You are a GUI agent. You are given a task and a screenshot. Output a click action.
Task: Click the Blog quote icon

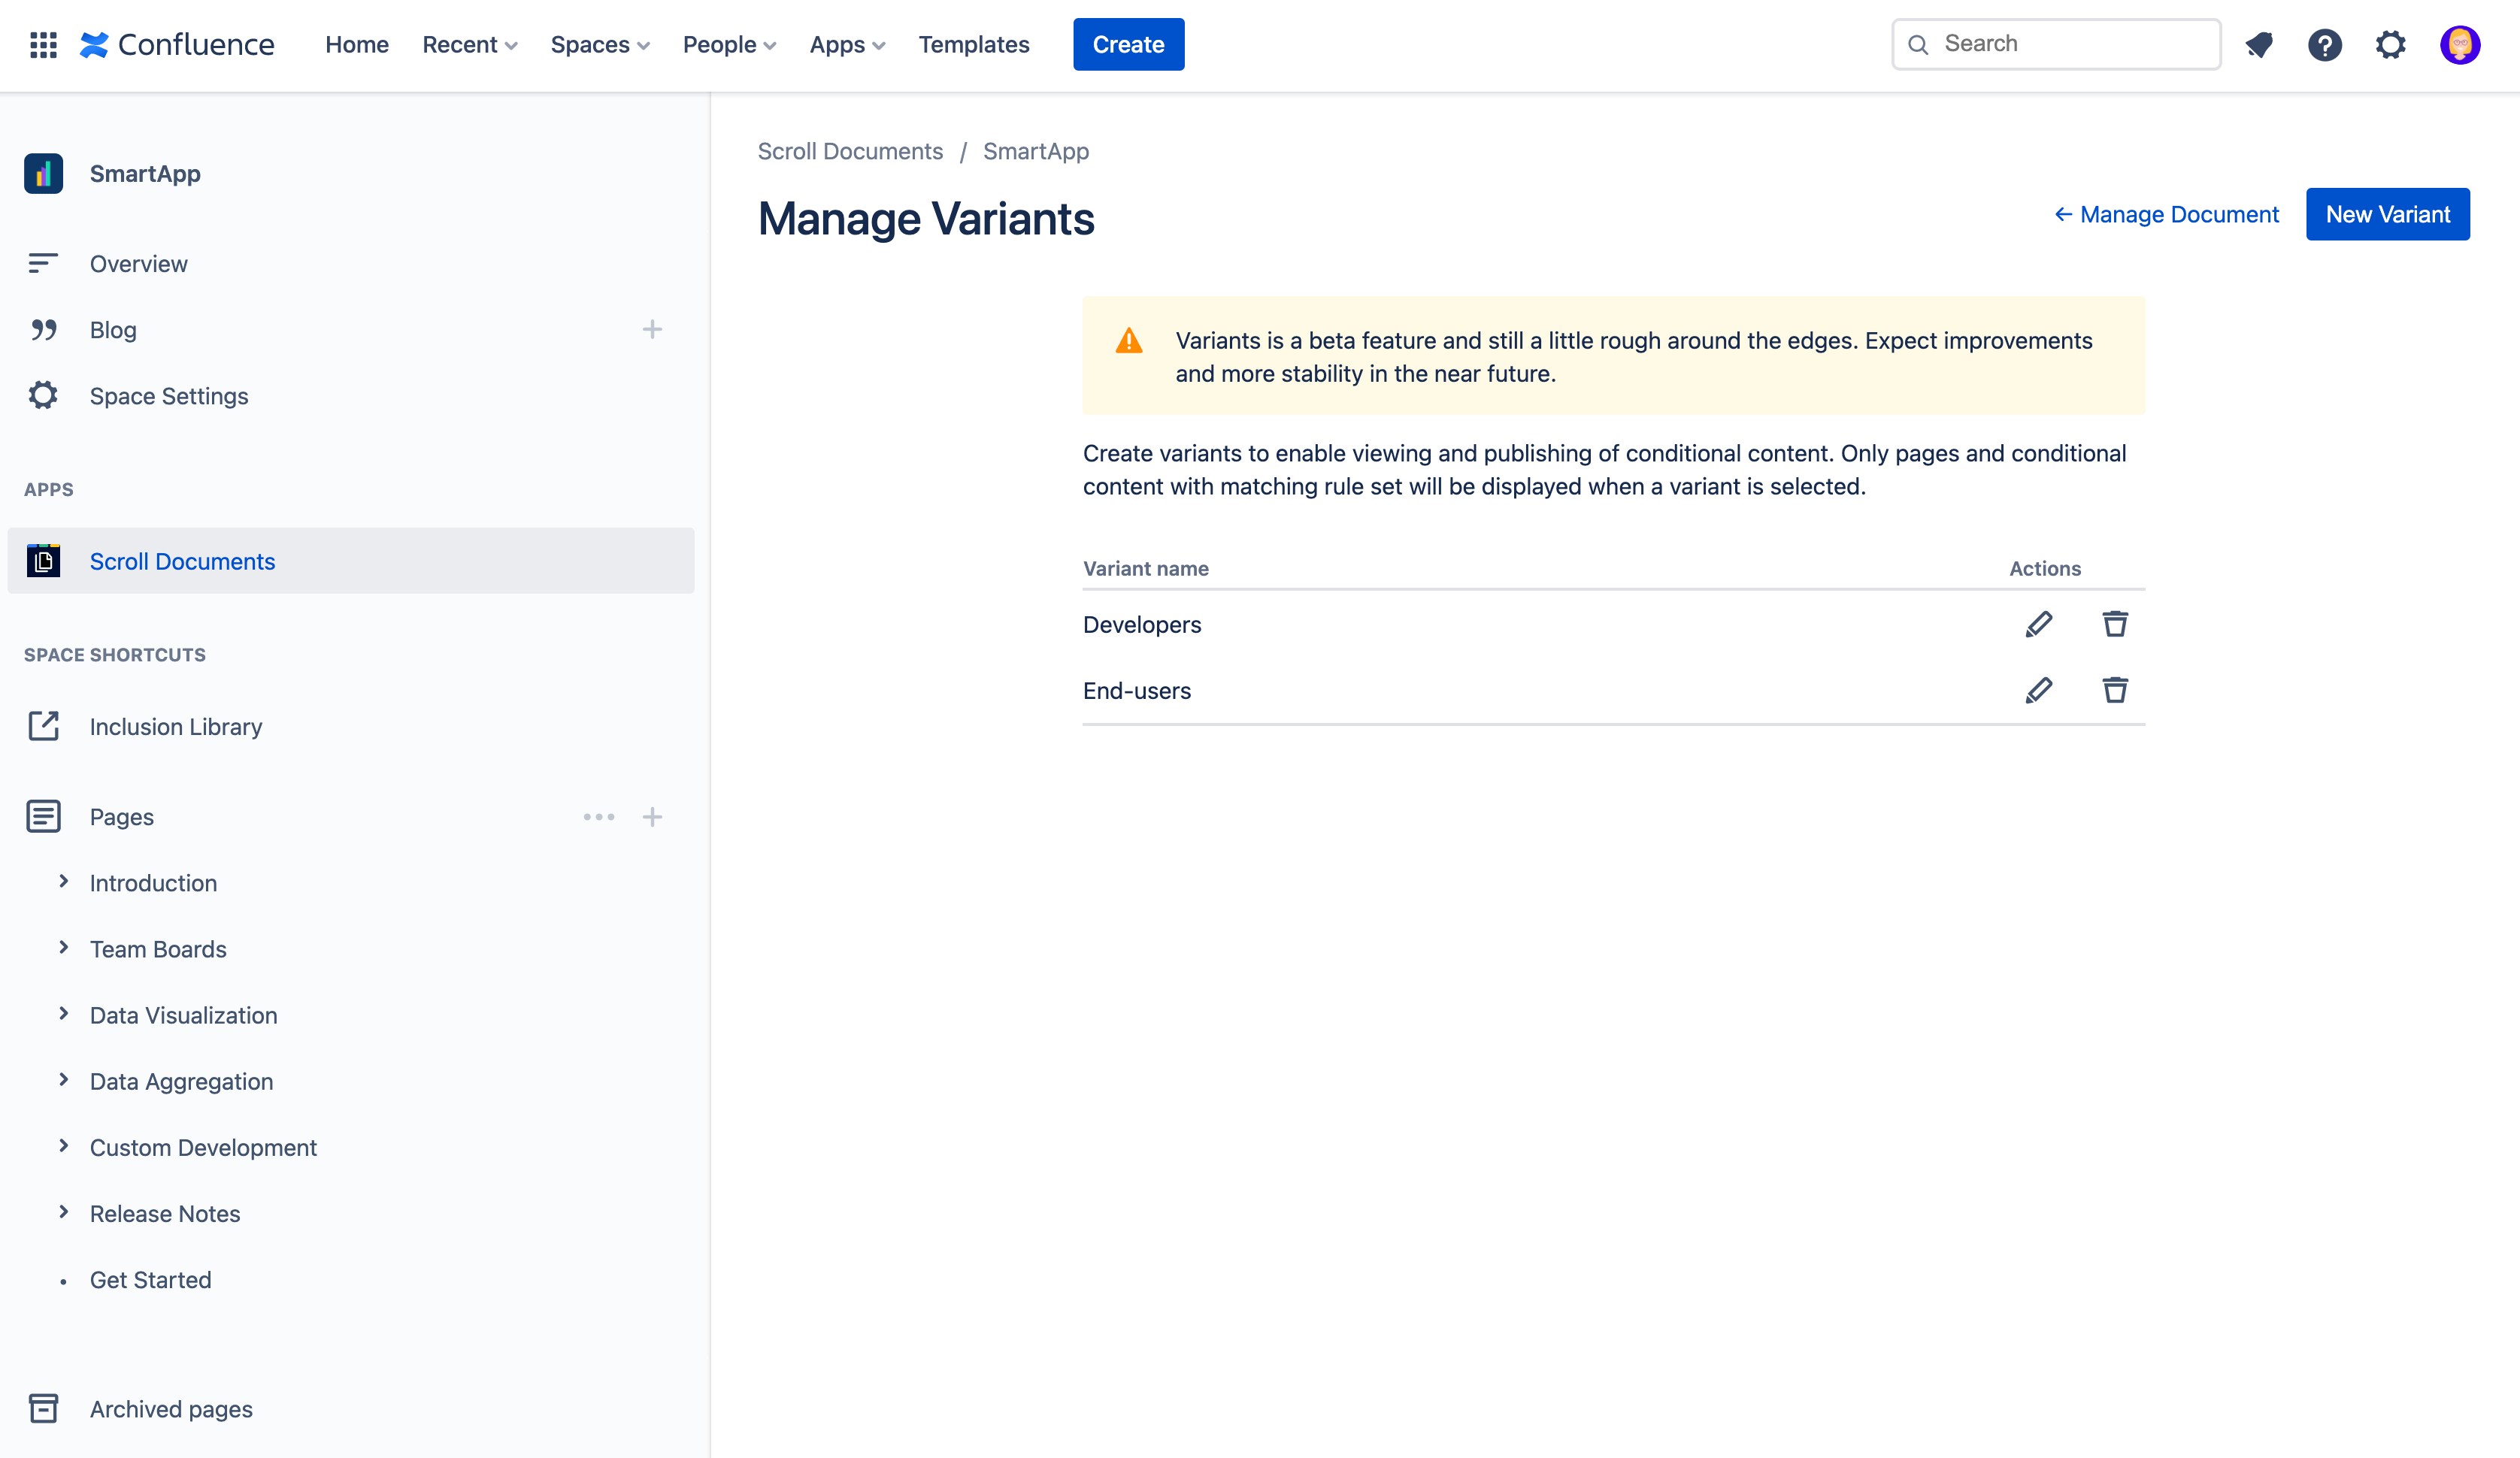[x=43, y=329]
